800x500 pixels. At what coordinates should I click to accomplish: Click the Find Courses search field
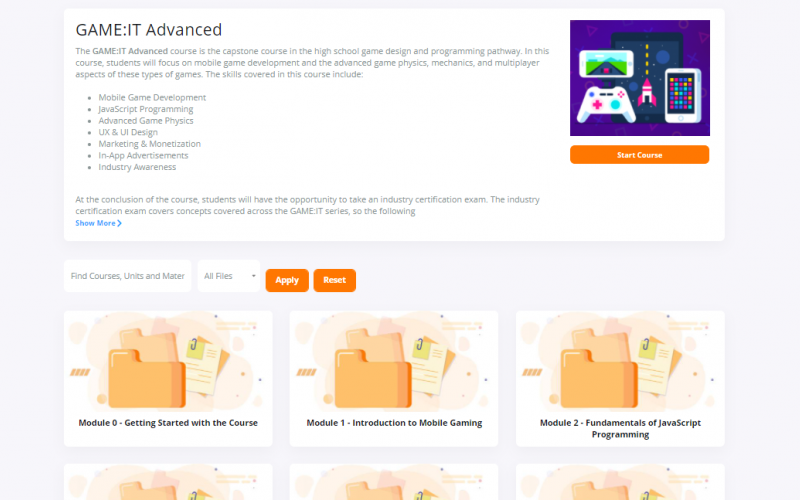[x=128, y=276]
